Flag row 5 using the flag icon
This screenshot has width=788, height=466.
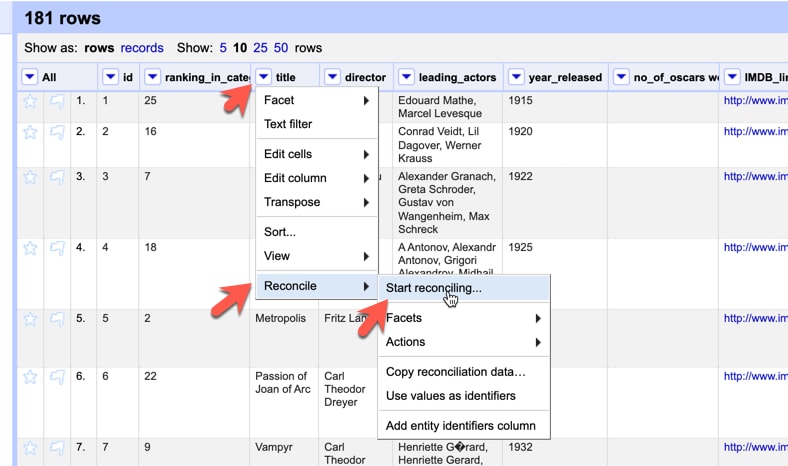click(x=57, y=319)
